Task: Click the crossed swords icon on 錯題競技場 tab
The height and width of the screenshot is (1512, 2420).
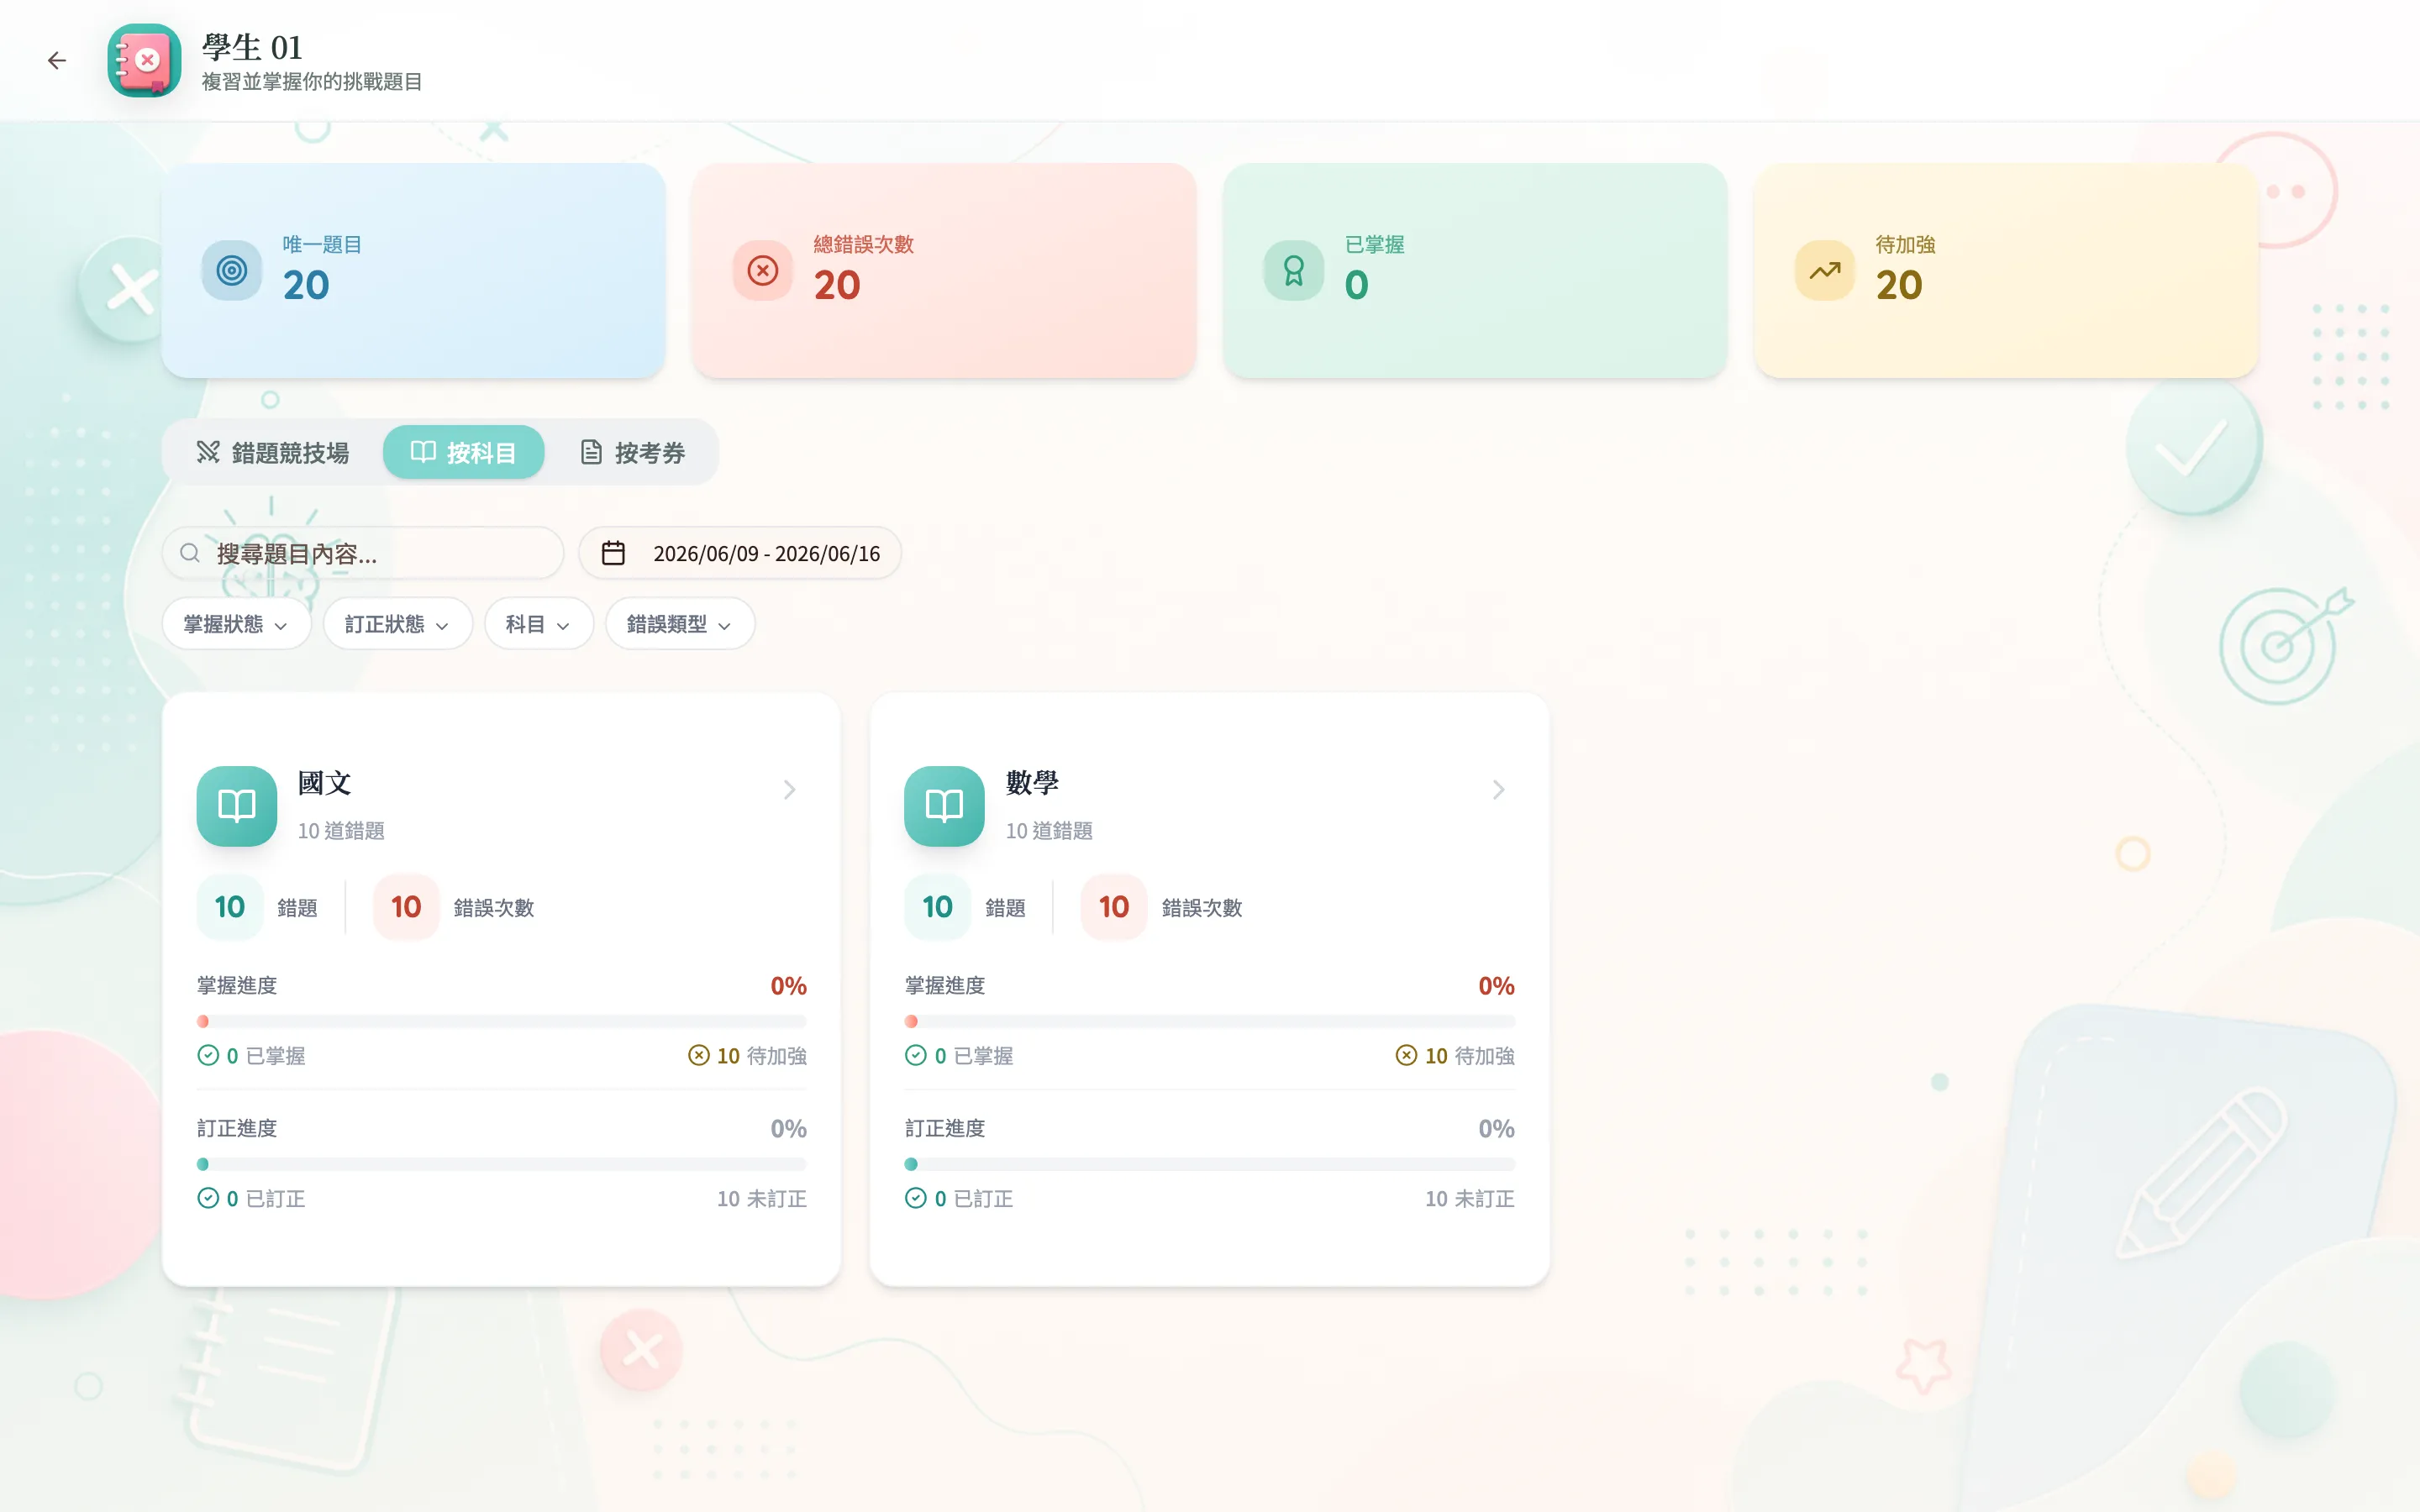Action: click(208, 452)
